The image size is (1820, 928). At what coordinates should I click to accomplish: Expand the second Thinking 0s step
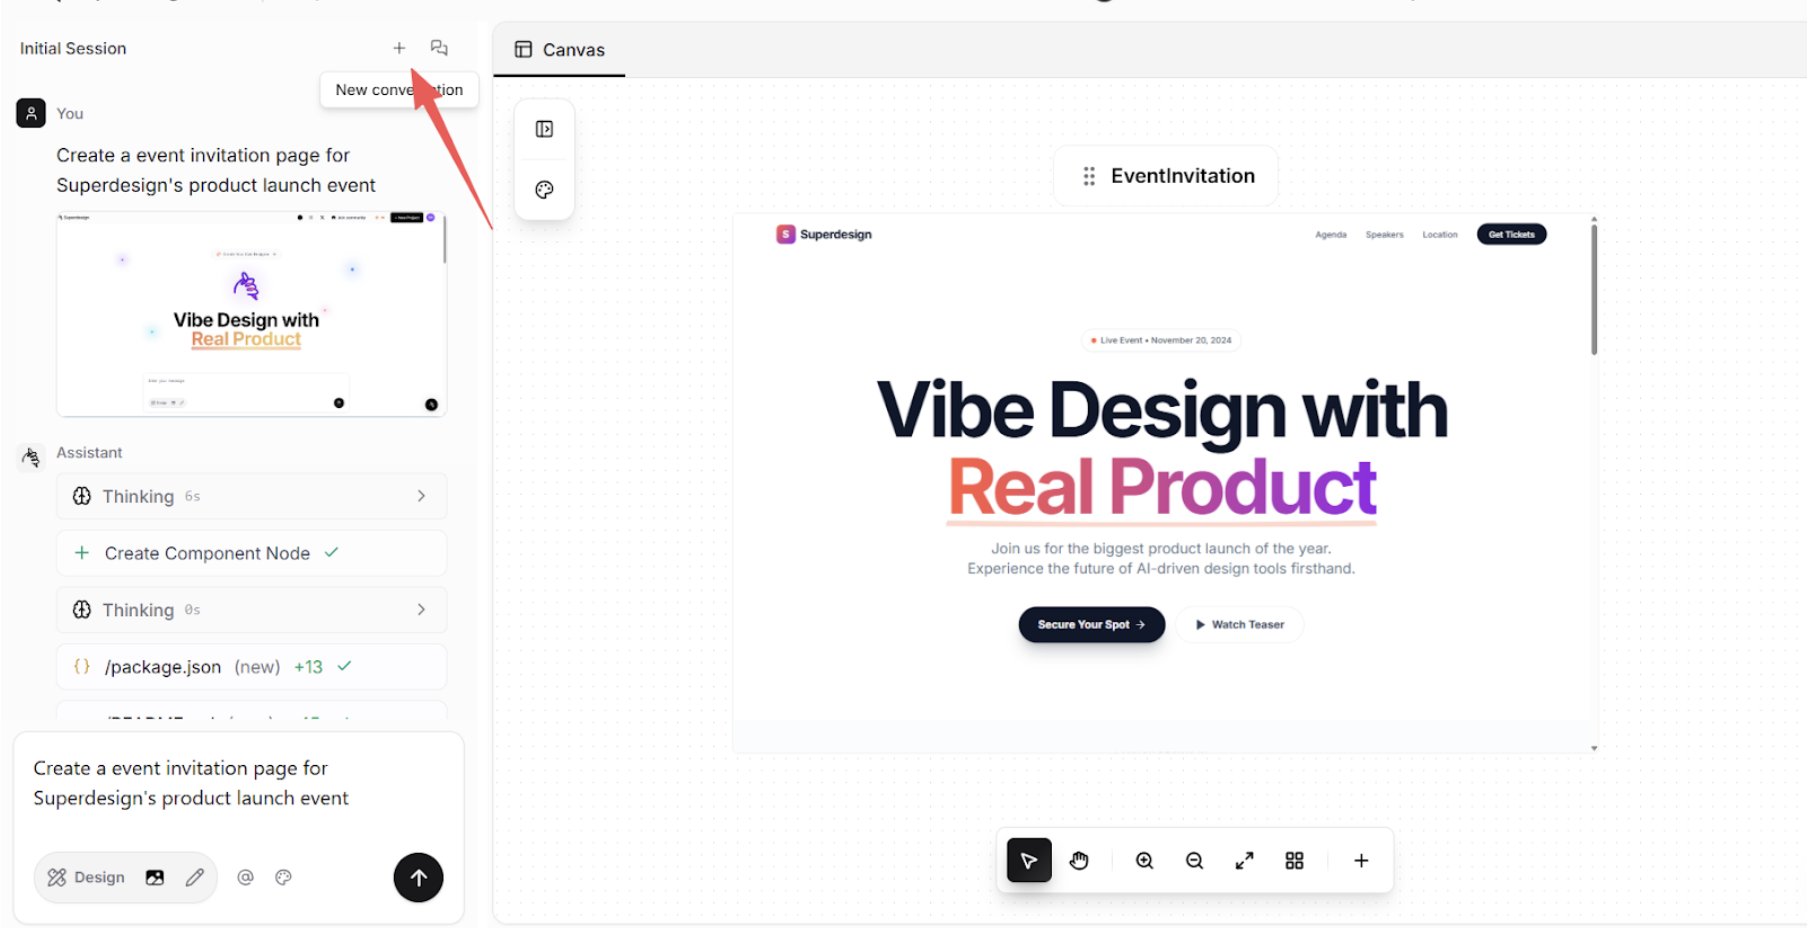(251, 610)
